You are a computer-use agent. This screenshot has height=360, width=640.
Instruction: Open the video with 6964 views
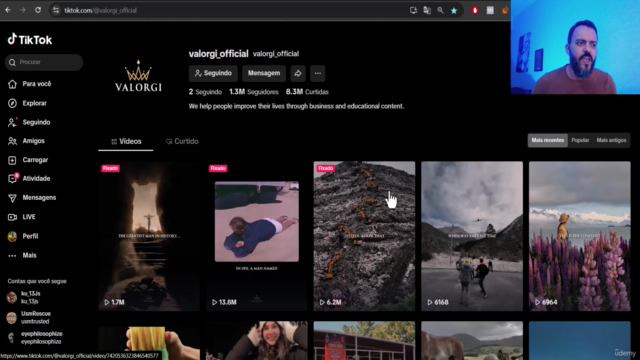pos(580,236)
